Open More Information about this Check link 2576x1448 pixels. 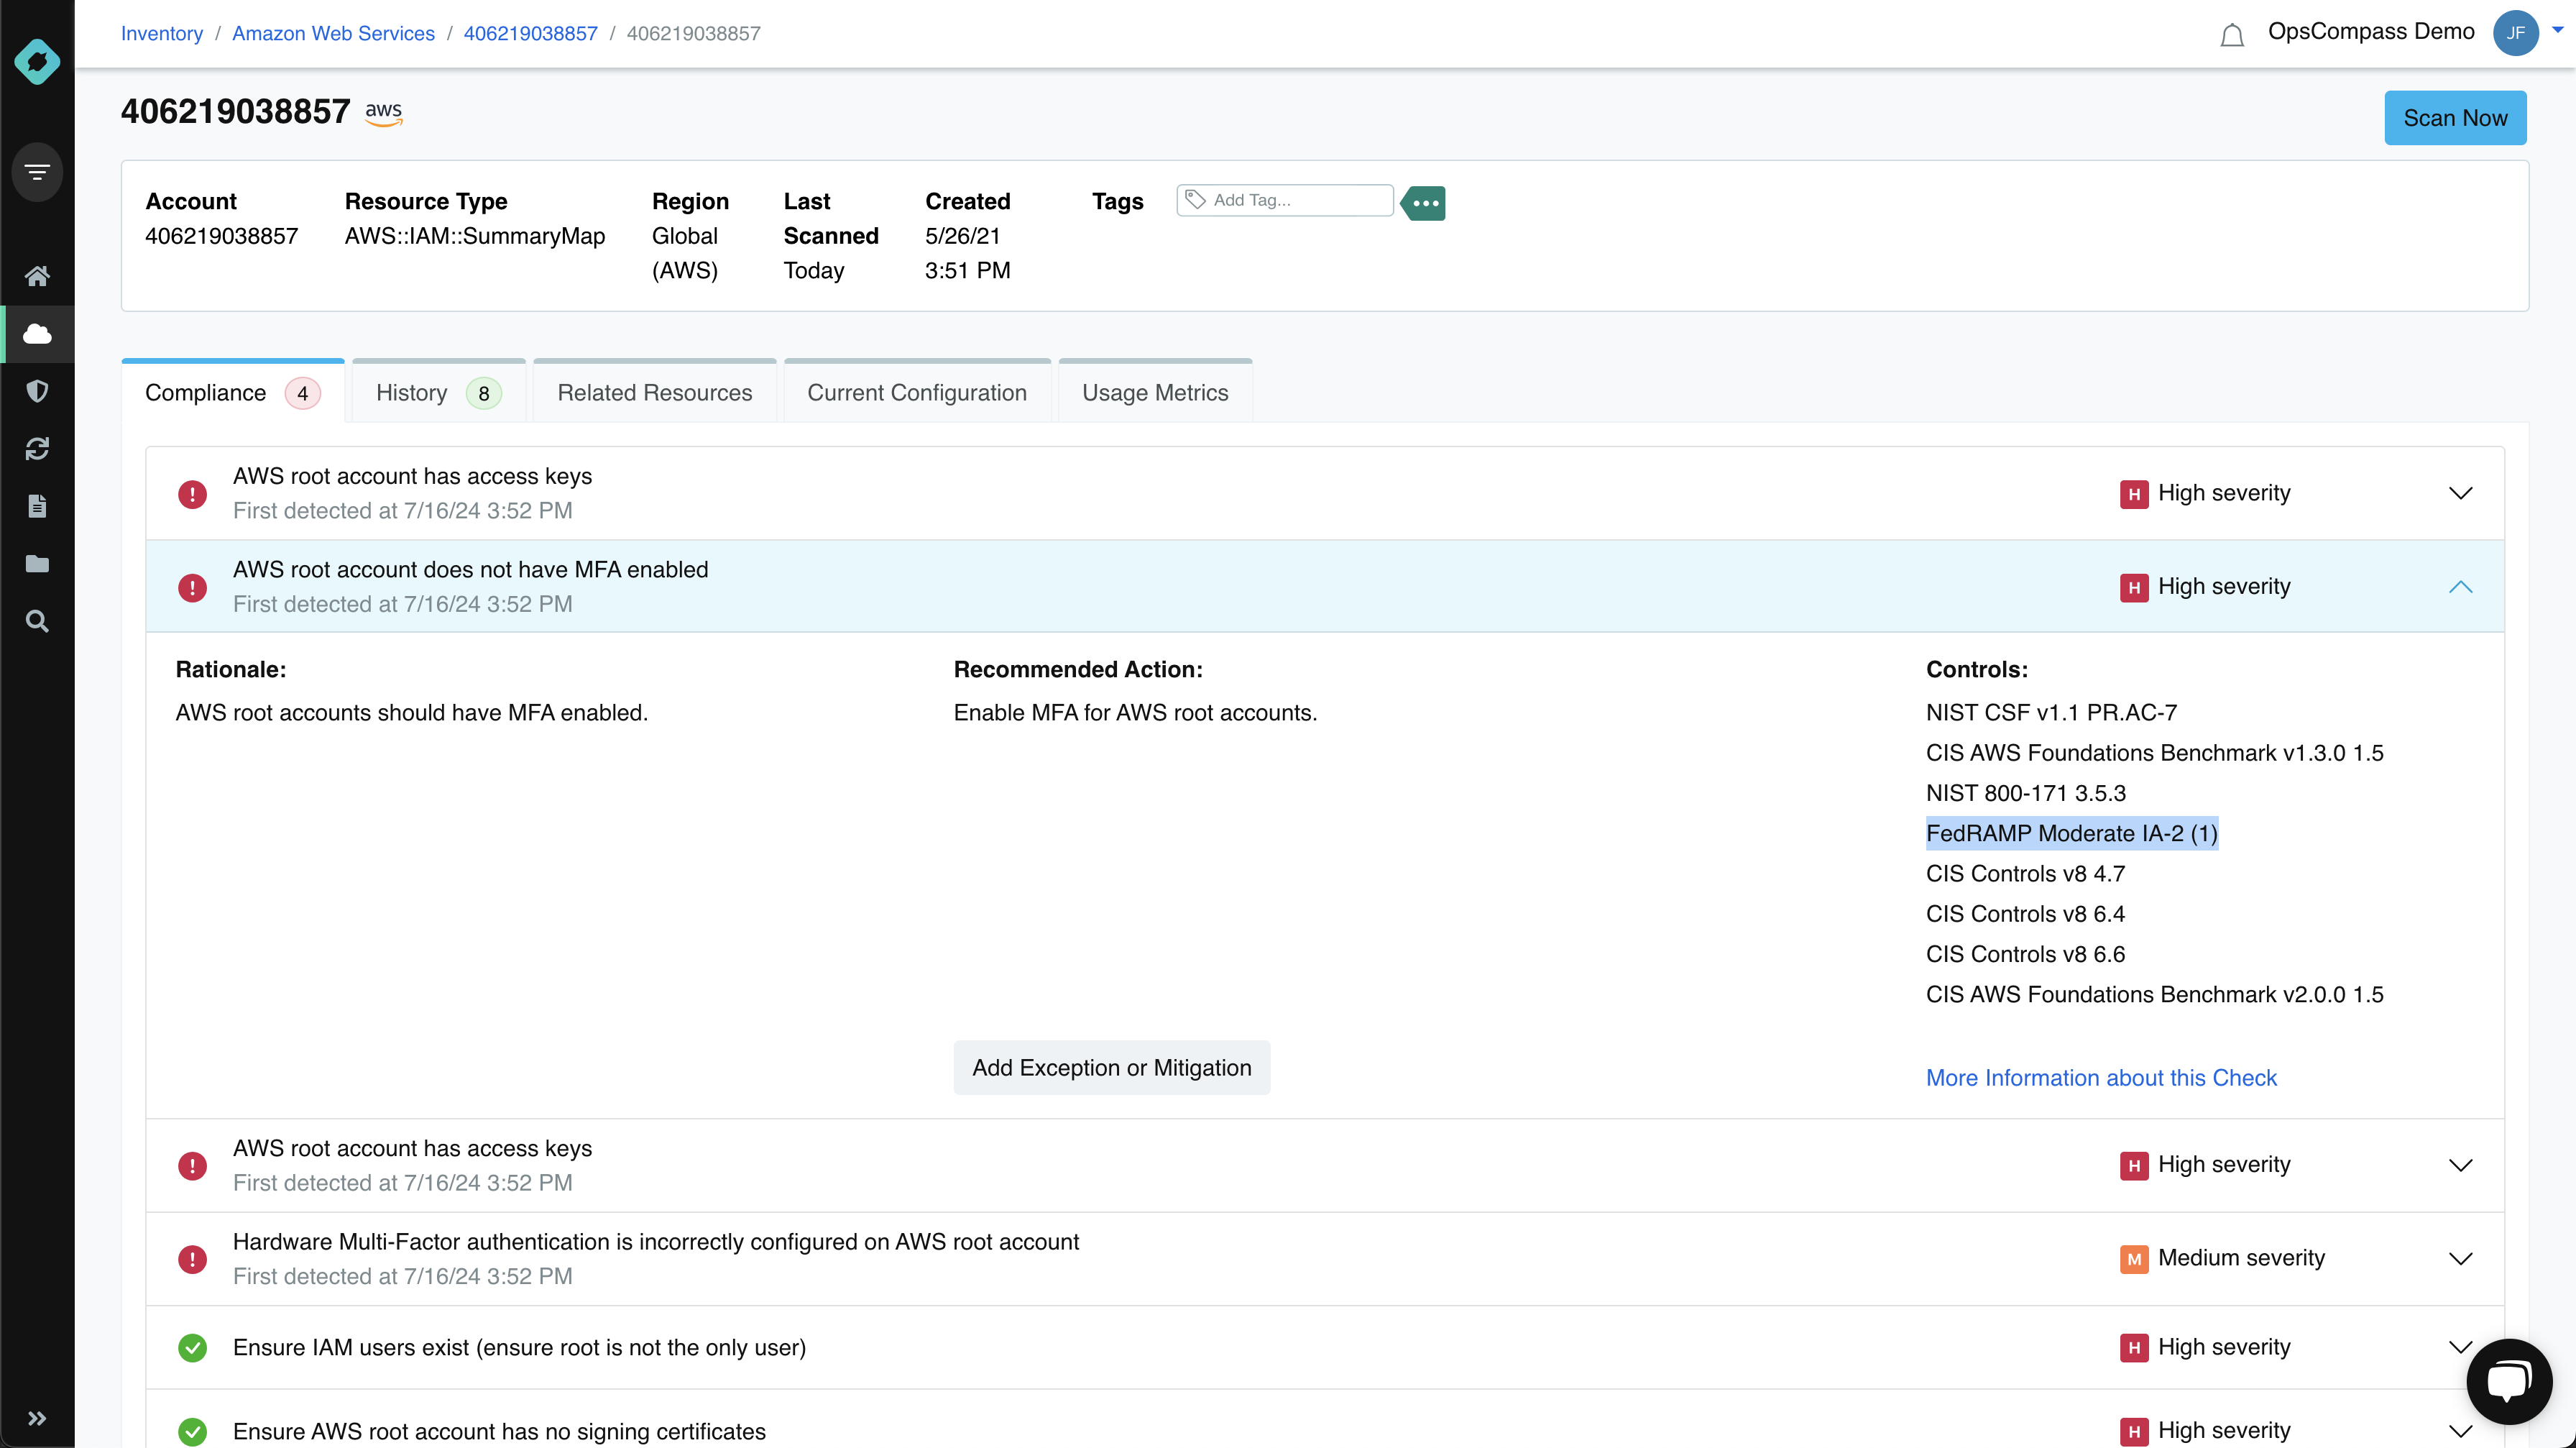click(2102, 1076)
